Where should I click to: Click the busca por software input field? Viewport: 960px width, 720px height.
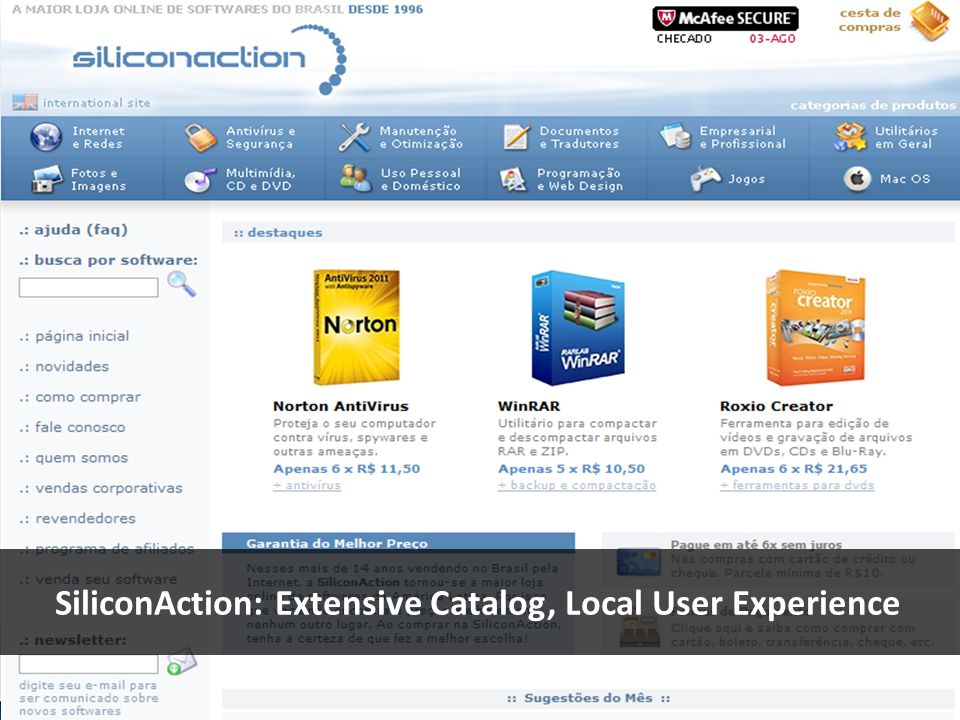pos(88,287)
